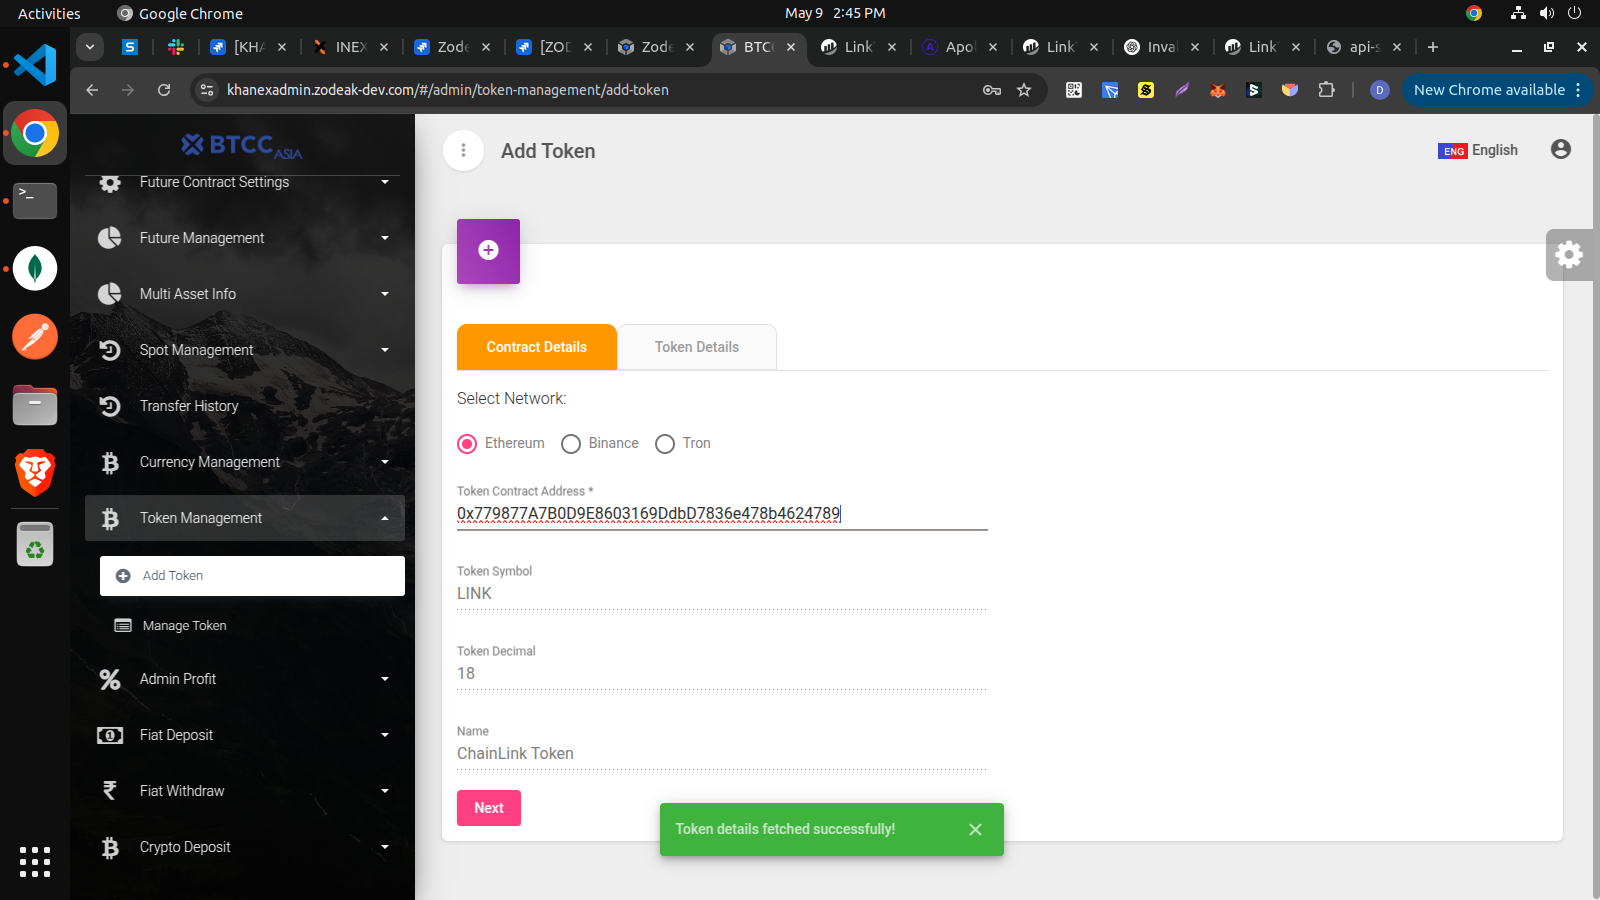Expand Future Management menu
1600x900 pixels.
(x=385, y=238)
